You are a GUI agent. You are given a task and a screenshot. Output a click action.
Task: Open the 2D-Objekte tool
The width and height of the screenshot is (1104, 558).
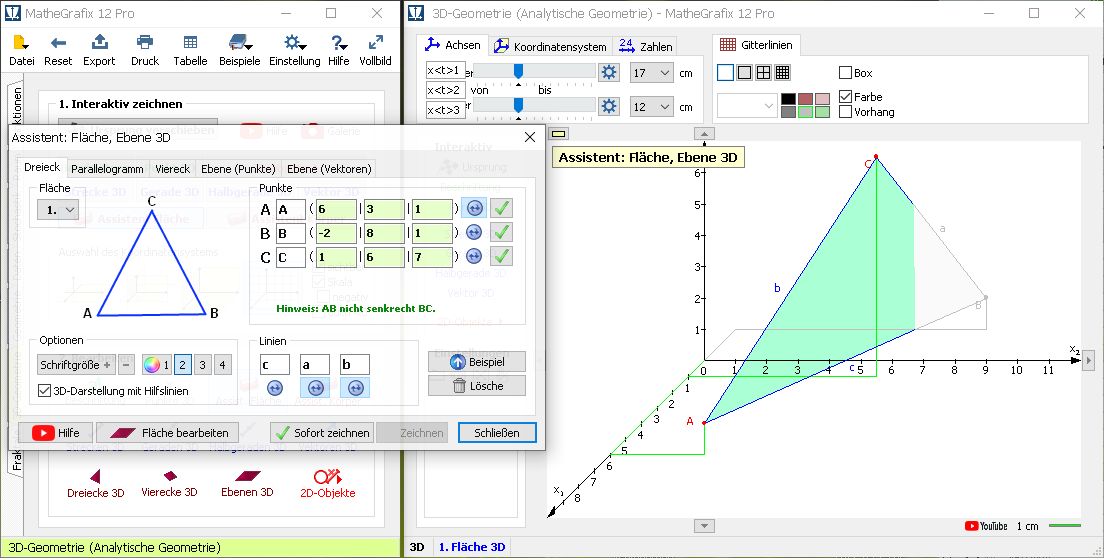[327, 484]
